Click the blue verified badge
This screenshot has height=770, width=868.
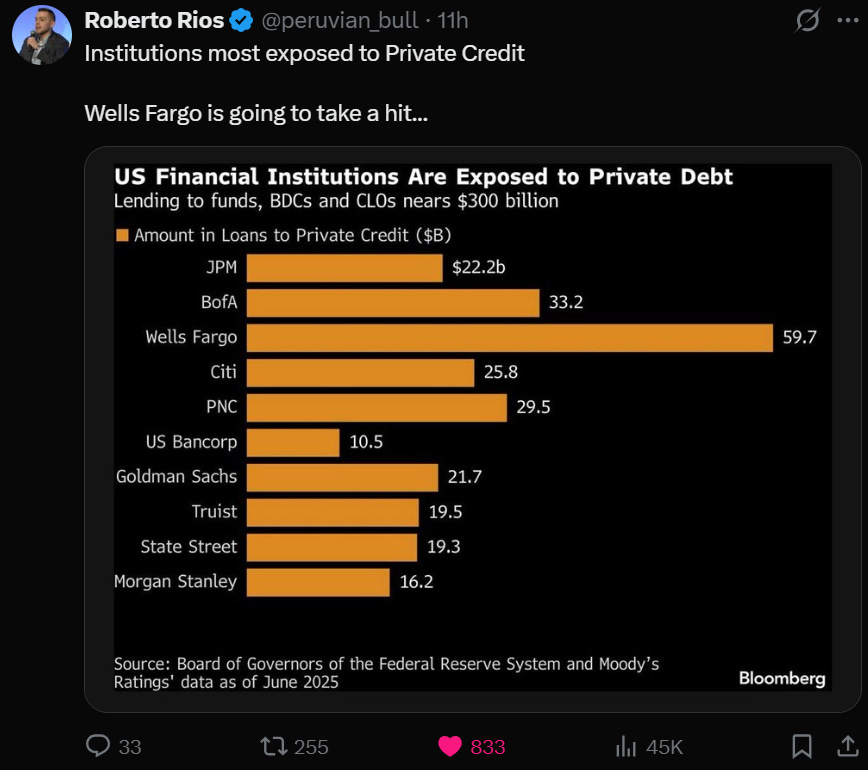click(241, 21)
